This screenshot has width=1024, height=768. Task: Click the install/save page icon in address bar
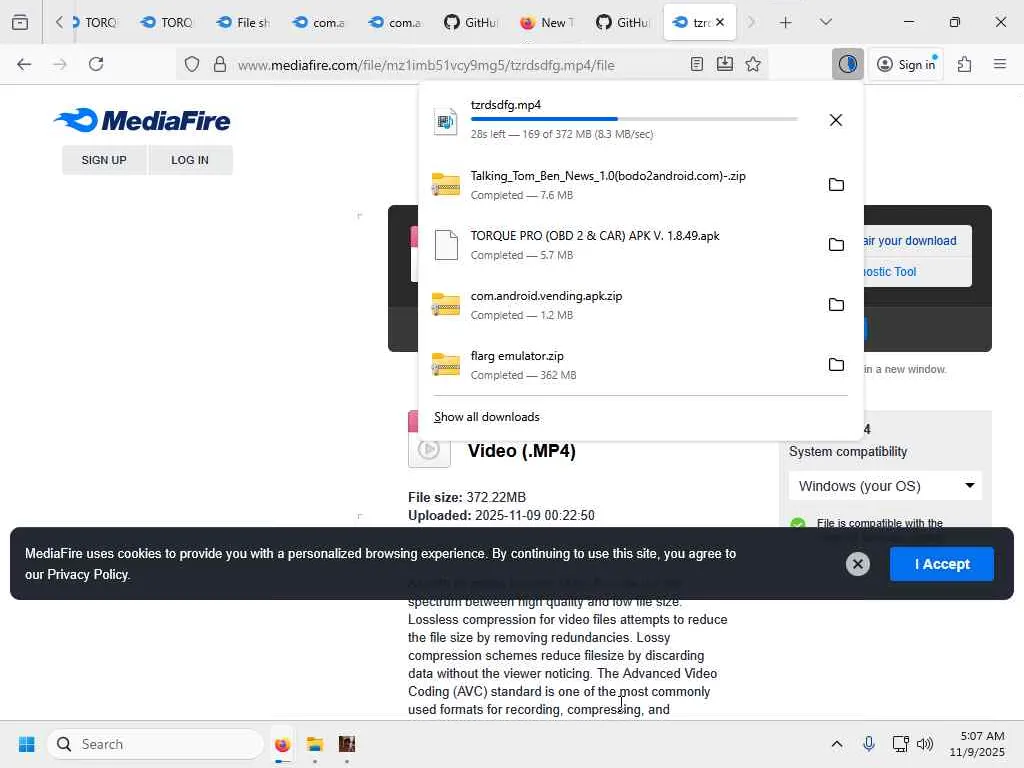pyautogui.click(x=725, y=64)
